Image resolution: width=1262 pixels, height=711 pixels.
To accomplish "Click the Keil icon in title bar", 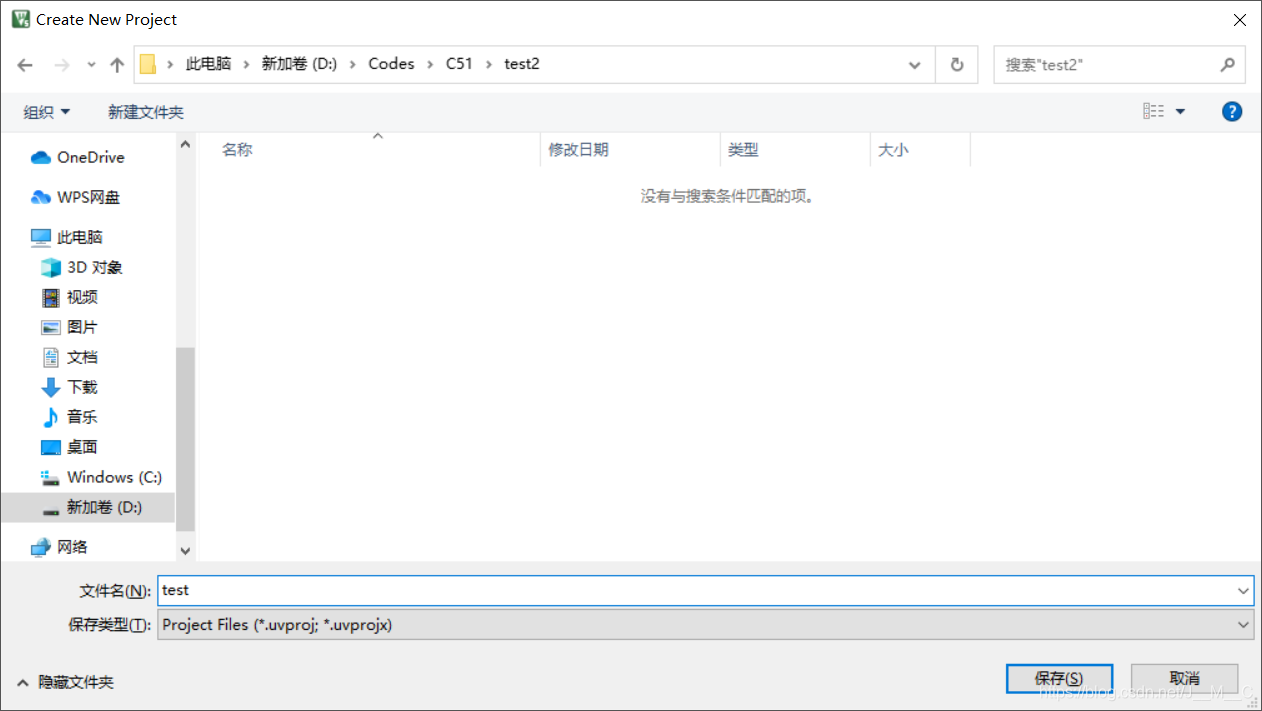I will [x=20, y=19].
